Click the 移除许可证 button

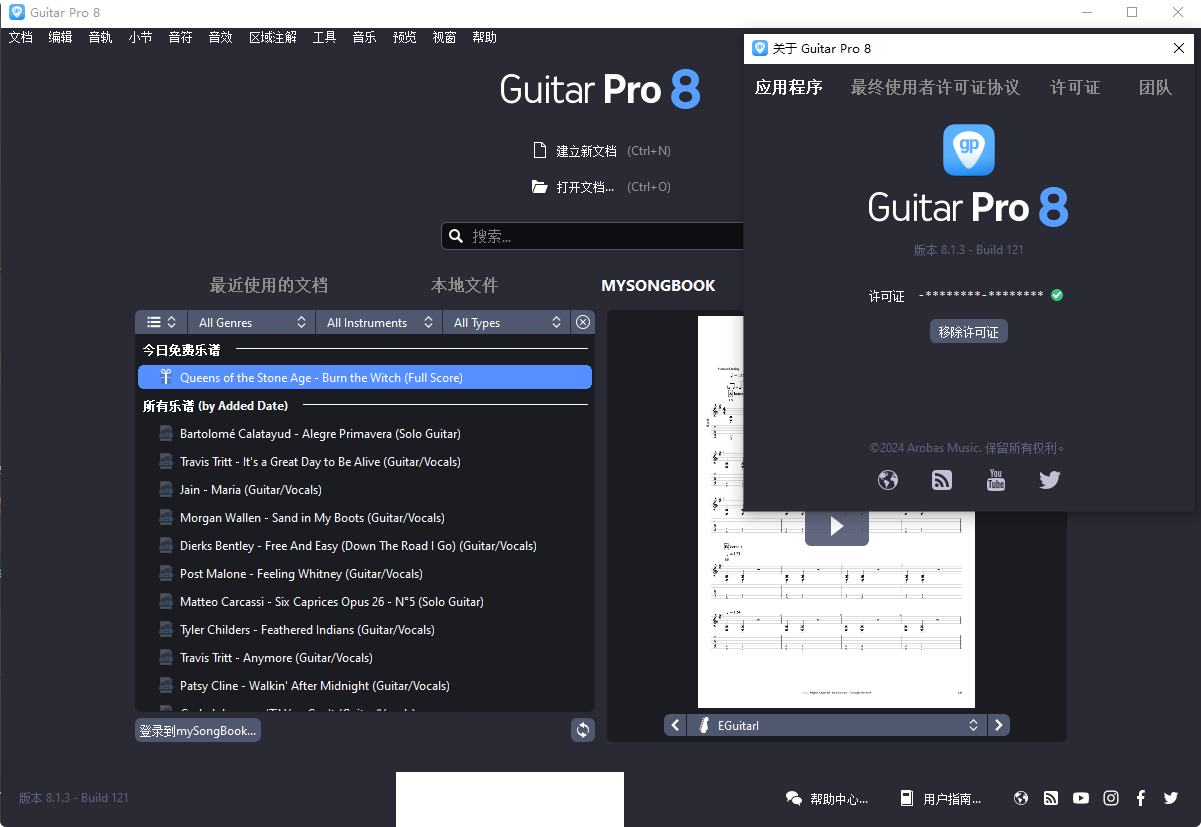pyautogui.click(x=969, y=332)
